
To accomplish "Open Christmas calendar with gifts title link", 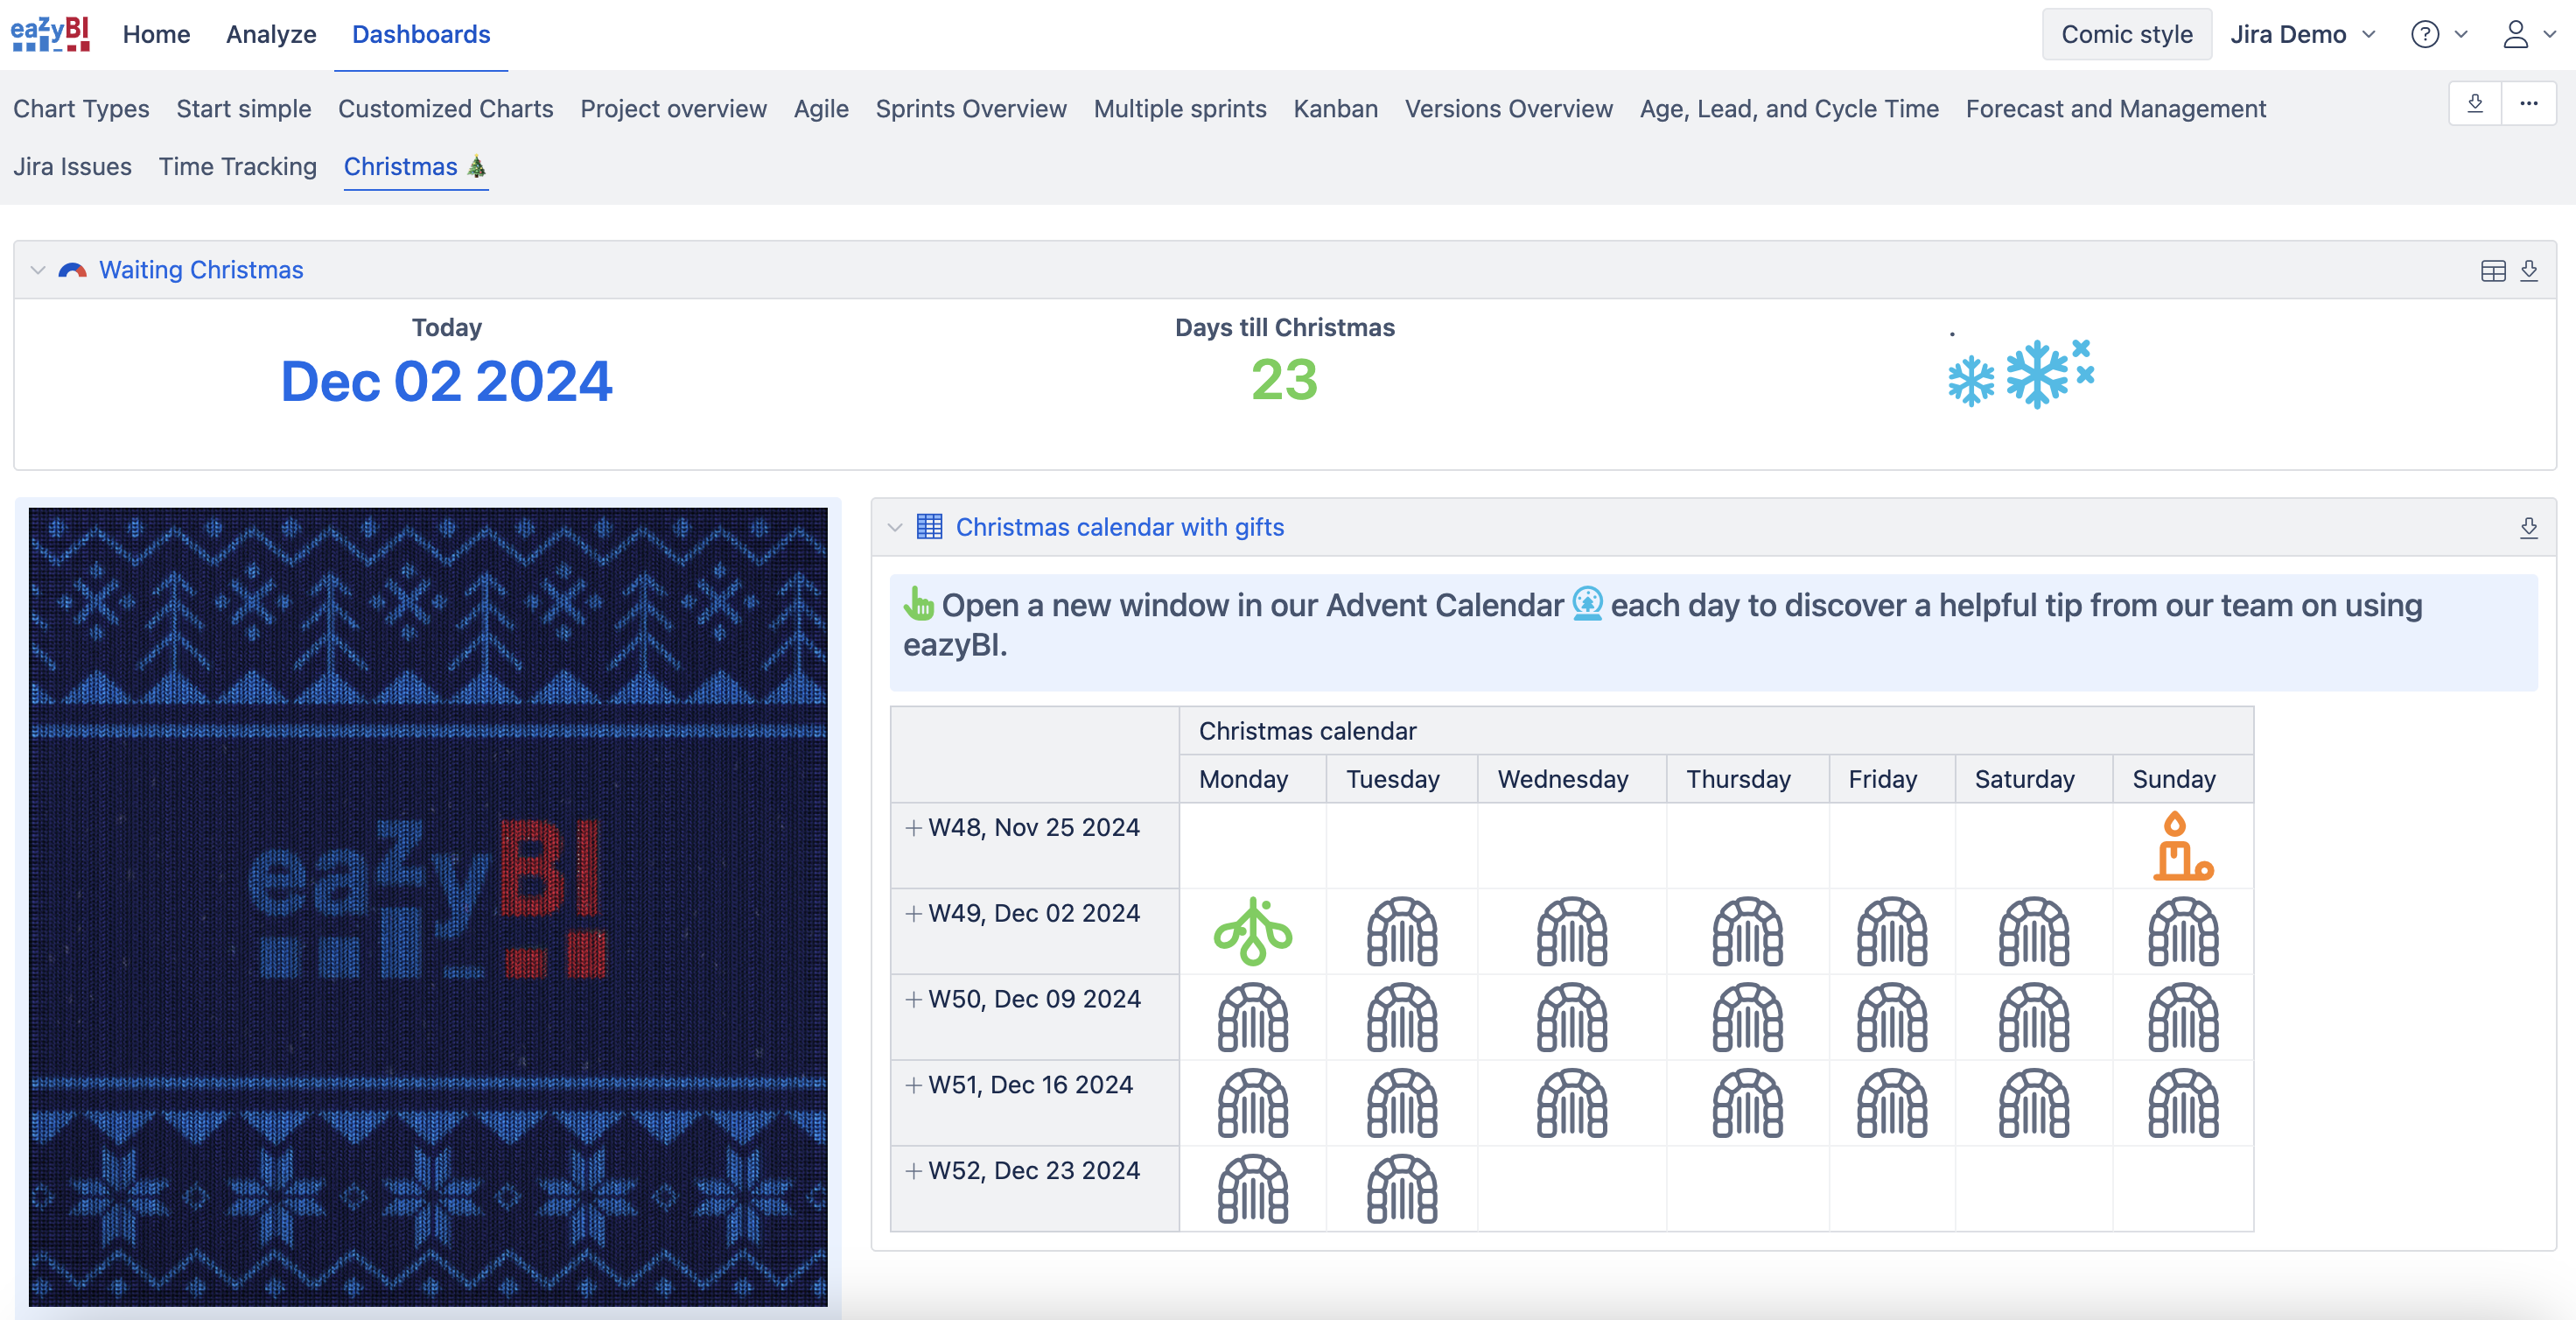I will pyautogui.click(x=1120, y=527).
